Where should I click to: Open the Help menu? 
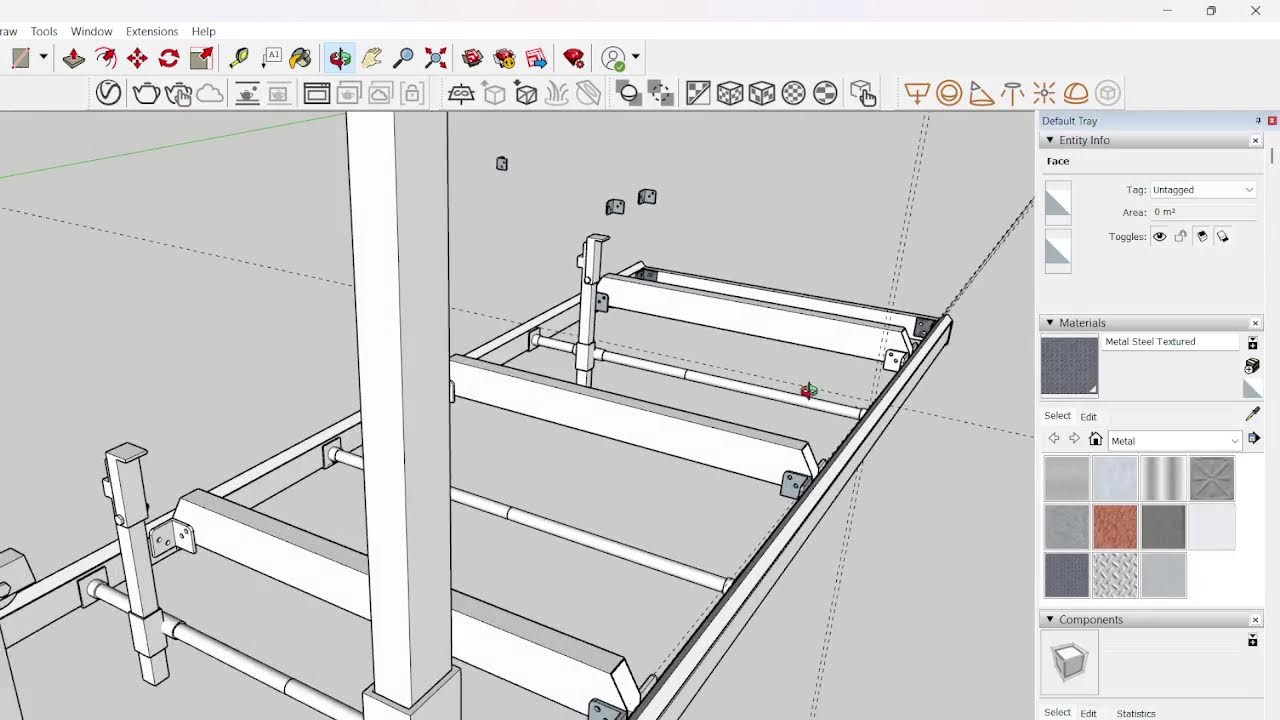click(x=203, y=31)
